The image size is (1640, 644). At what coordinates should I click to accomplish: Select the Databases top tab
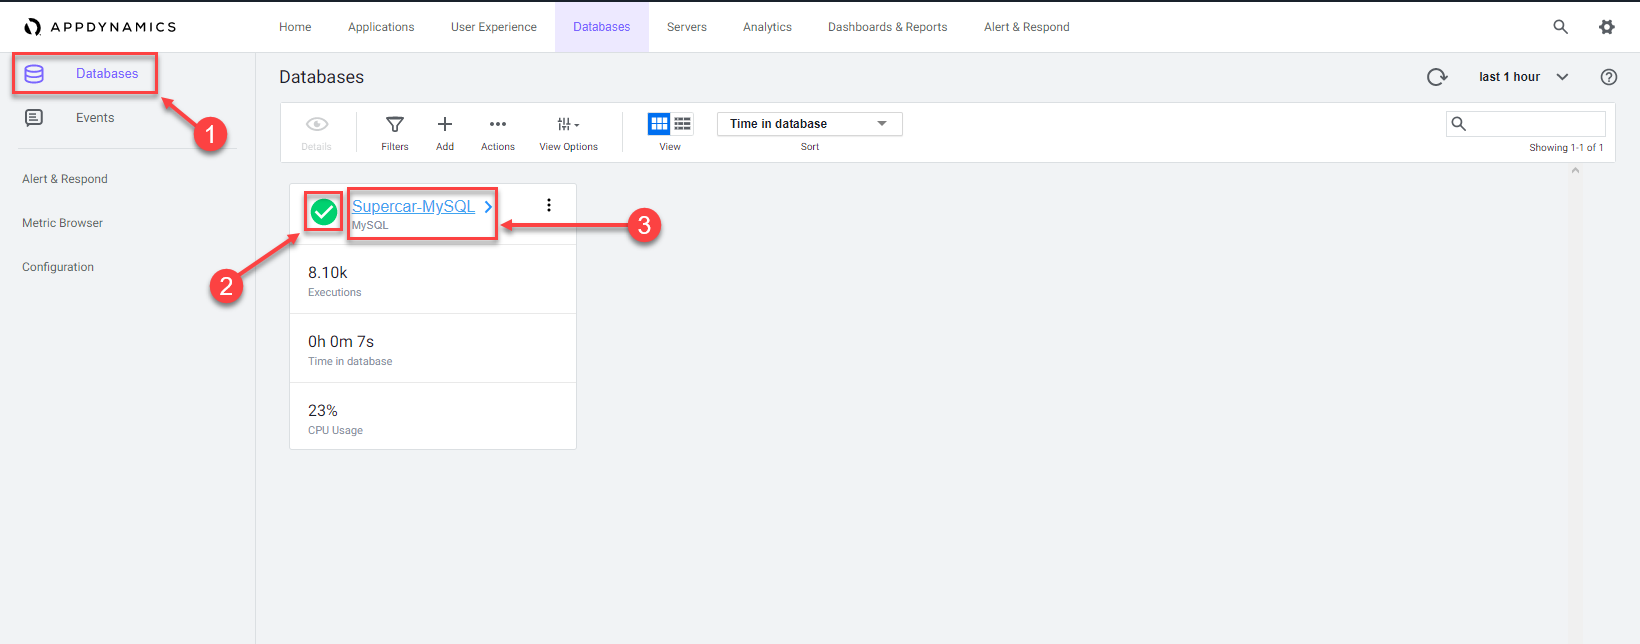(x=602, y=27)
